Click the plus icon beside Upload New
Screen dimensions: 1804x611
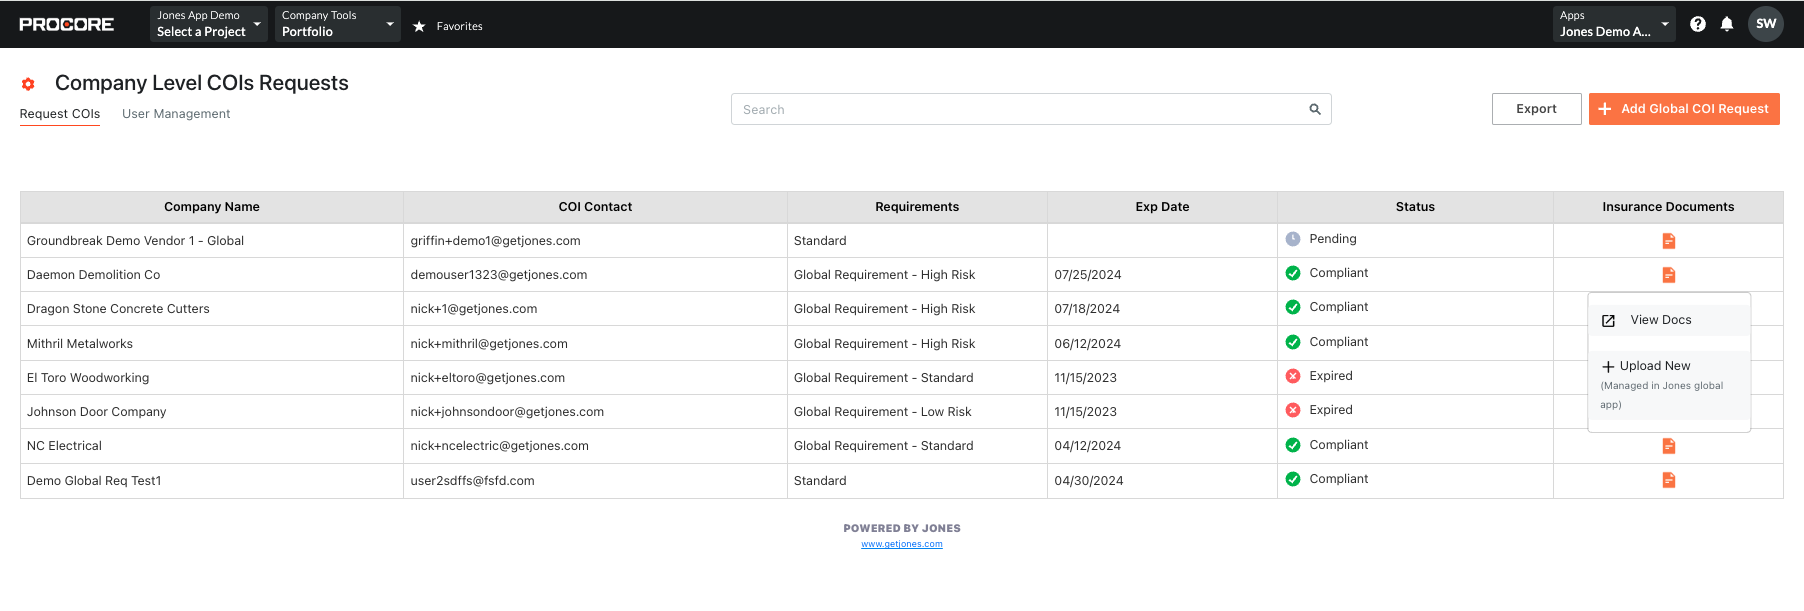[x=1608, y=367]
